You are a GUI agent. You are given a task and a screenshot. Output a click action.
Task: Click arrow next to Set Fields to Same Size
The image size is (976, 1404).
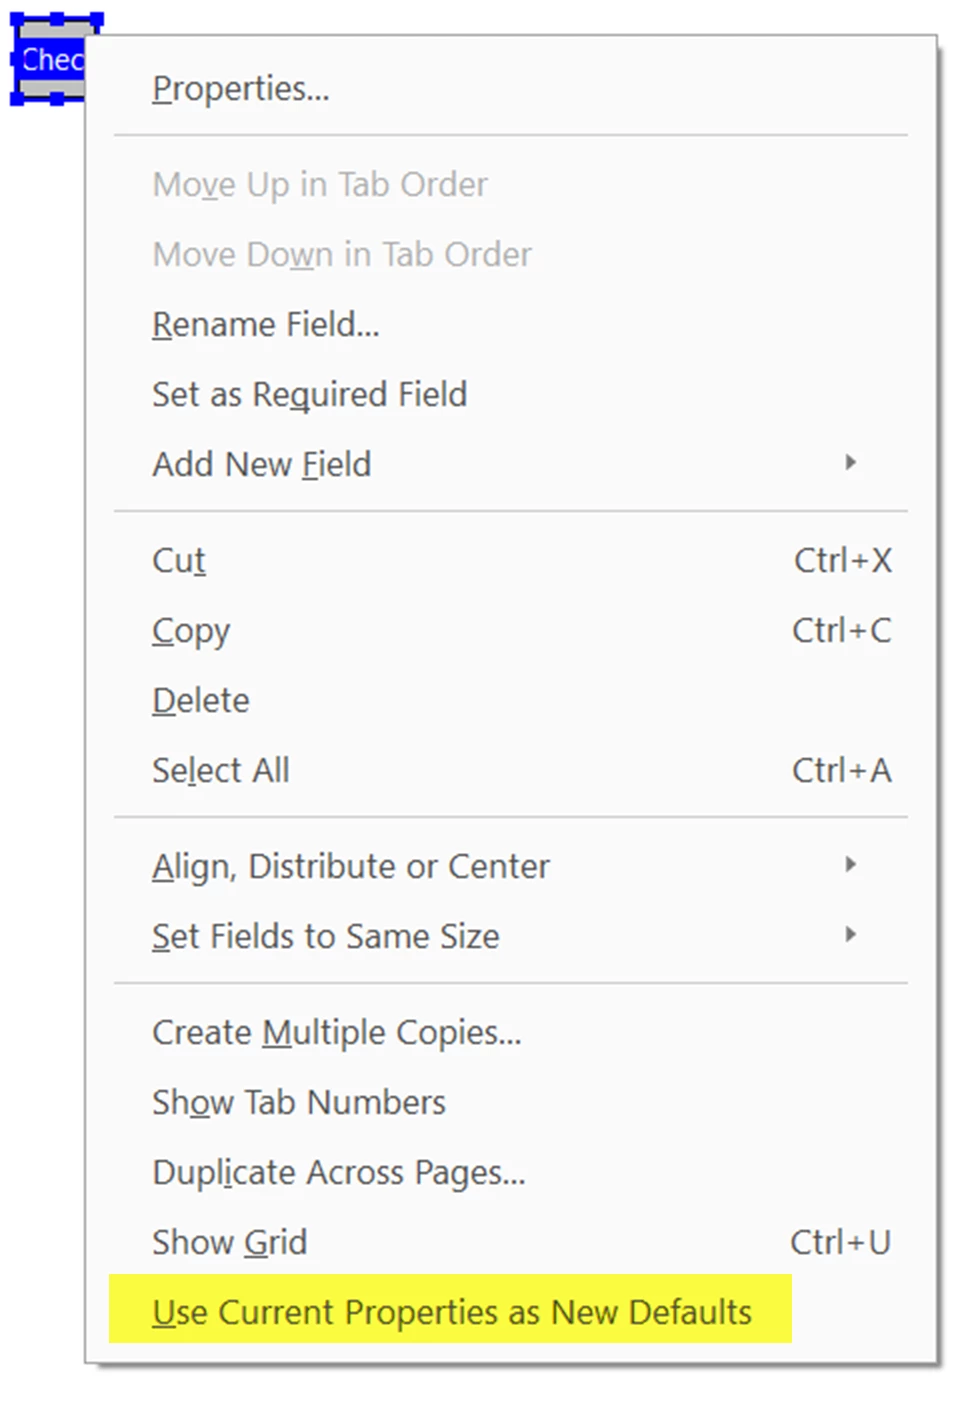click(850, 935)
